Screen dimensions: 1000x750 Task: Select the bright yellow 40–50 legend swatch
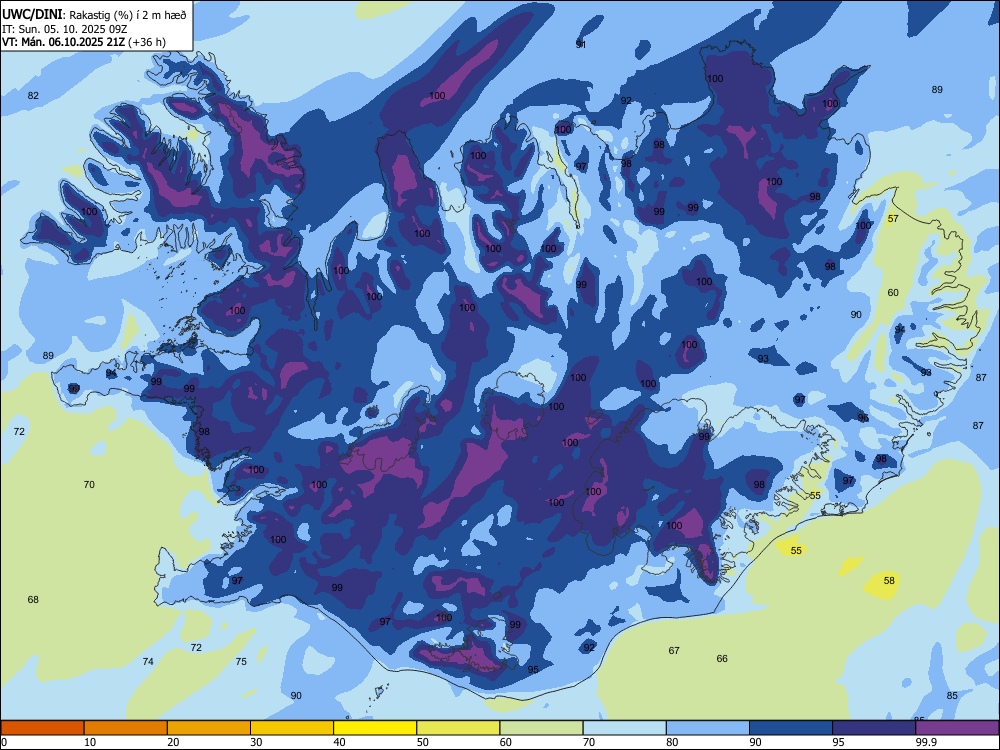(x=375, y=728)
